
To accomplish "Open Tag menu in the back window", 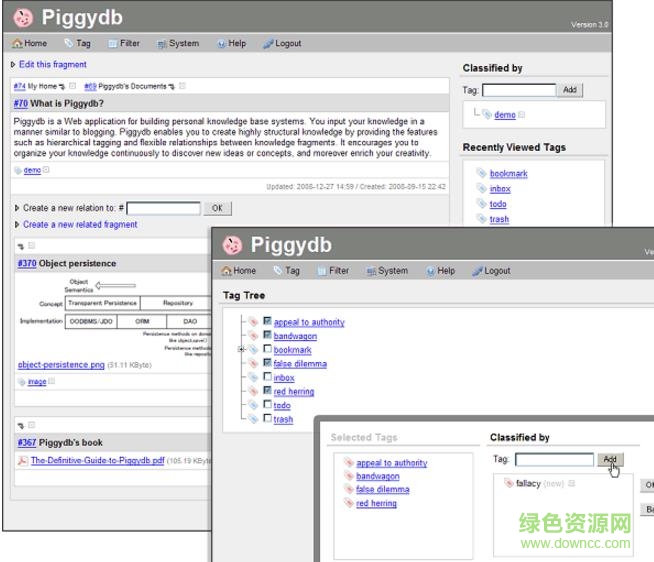I will [x=78, y=43].
